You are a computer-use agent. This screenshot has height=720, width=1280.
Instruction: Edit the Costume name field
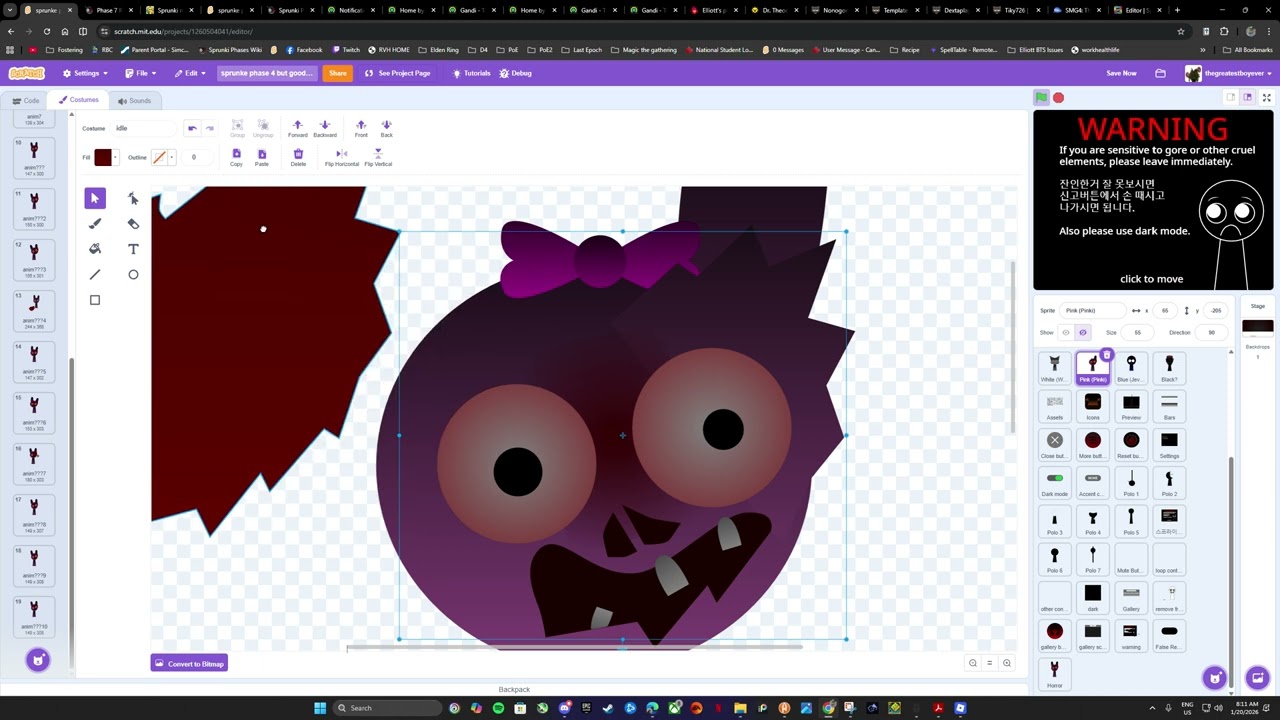click(145, 128)
